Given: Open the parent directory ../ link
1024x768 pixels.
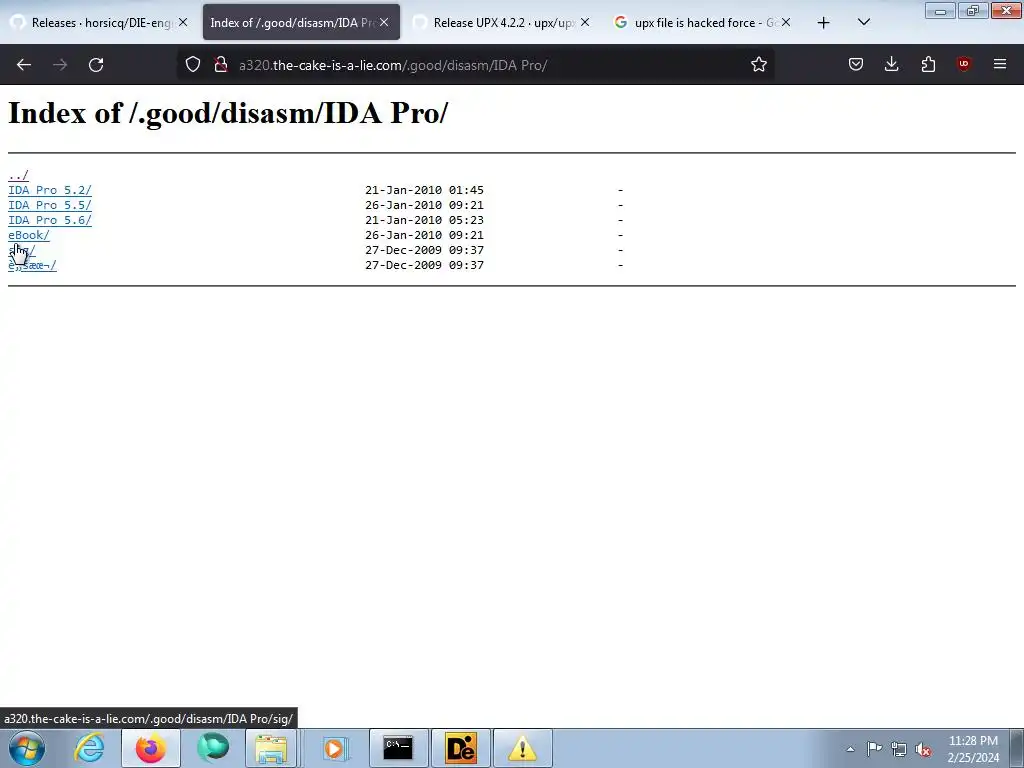Looking at the screenshot, I should pos(18,175).
